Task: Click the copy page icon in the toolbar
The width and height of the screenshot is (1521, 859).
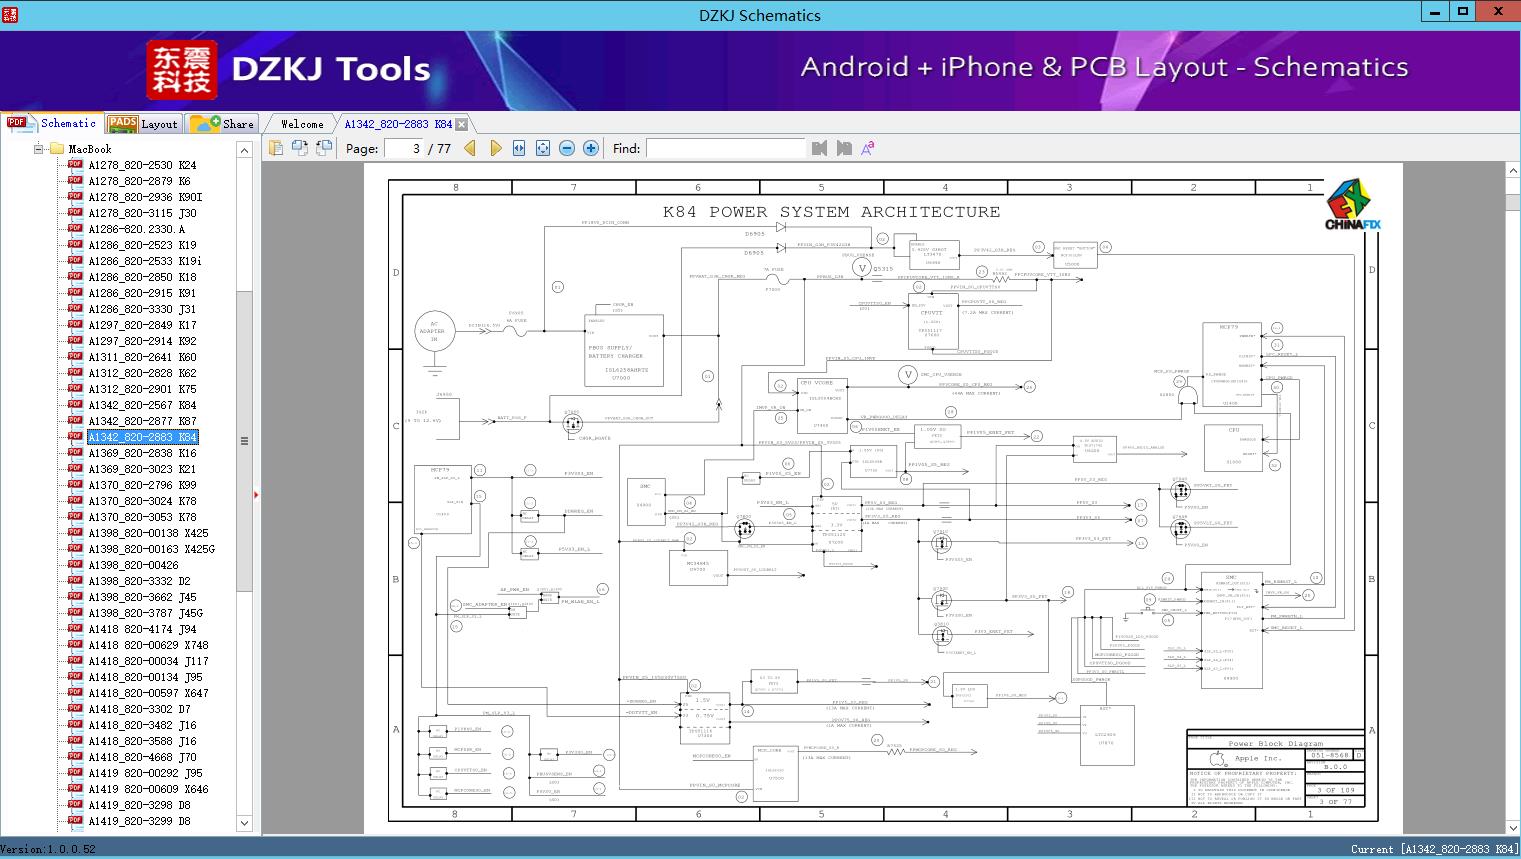Action: coord(275,148)
